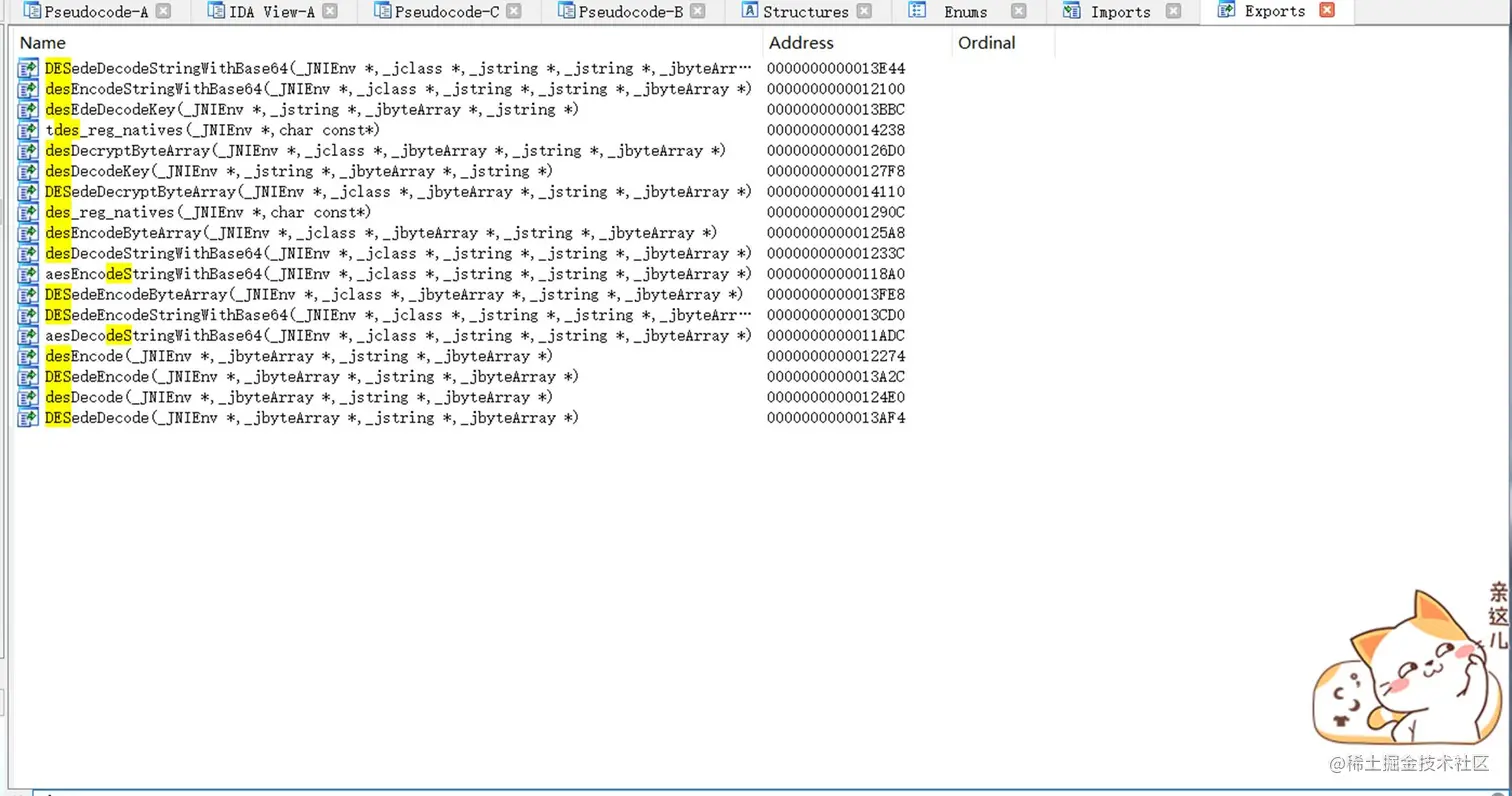1512x796 pixels.
Task: Close the Imports tab
Action: click(1173, 11)
